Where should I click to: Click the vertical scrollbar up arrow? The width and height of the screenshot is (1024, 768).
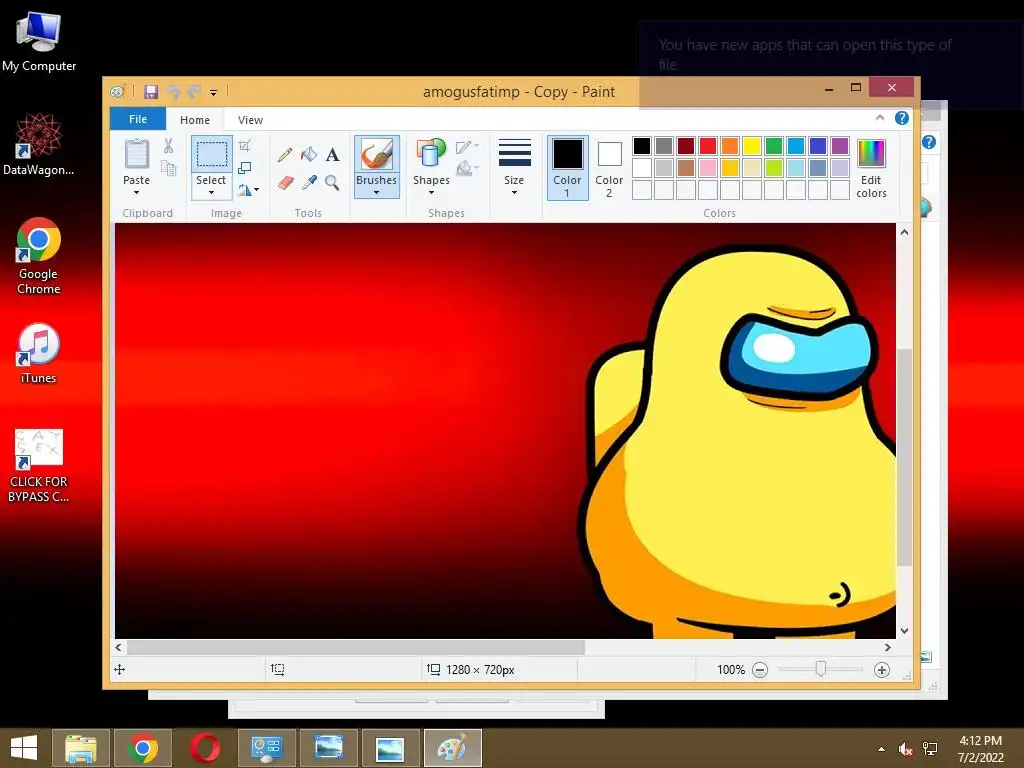pos(904,232)
